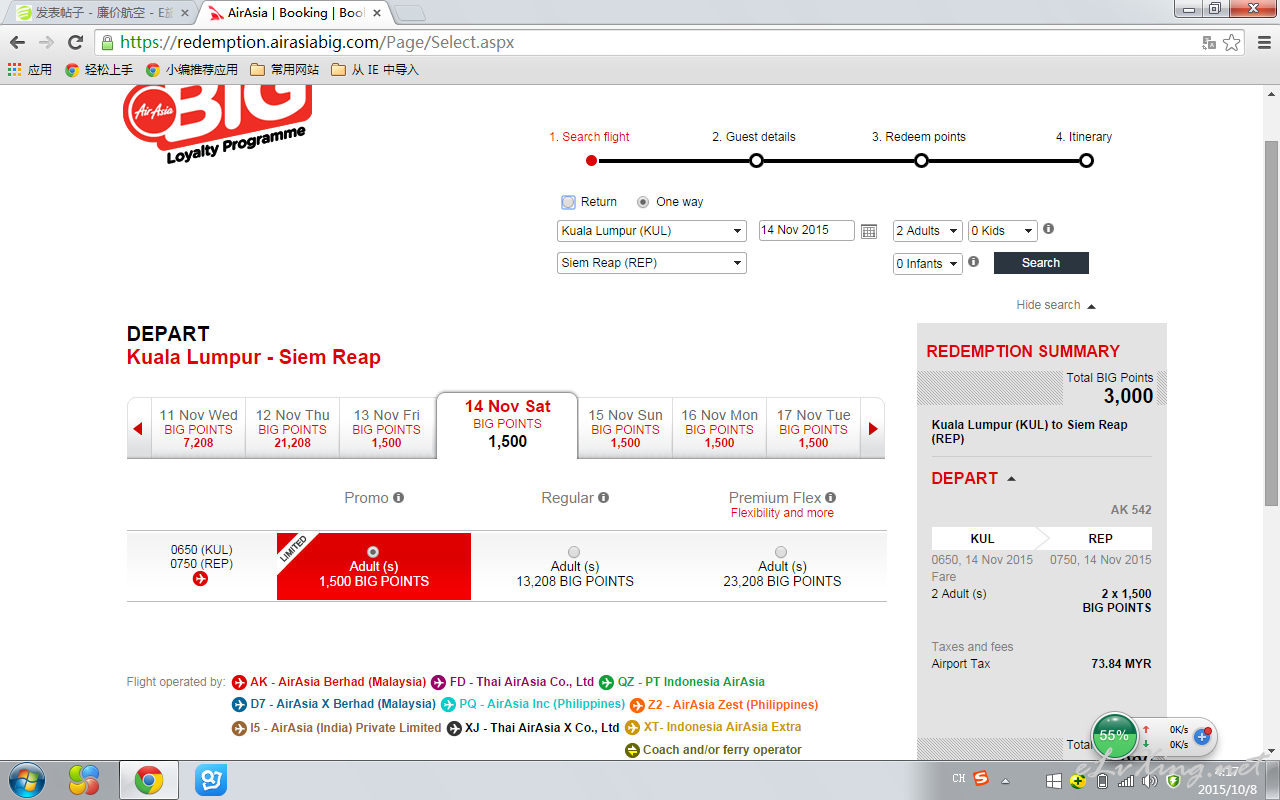Open the blue taskbar app icon
The height and width of the screenshot is (800, 1280).
coord(211,780)
